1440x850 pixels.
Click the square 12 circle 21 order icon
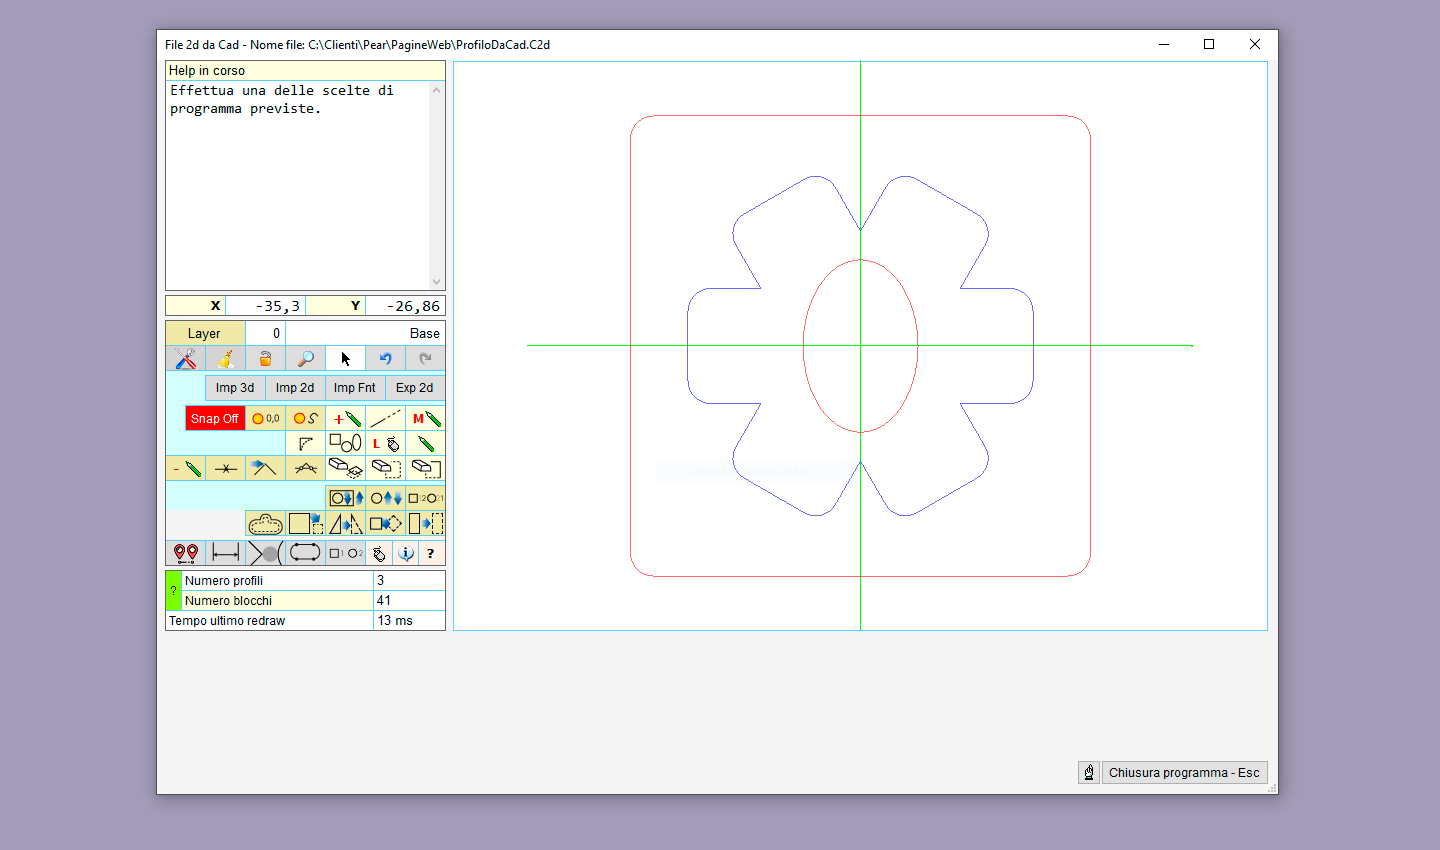425,497
